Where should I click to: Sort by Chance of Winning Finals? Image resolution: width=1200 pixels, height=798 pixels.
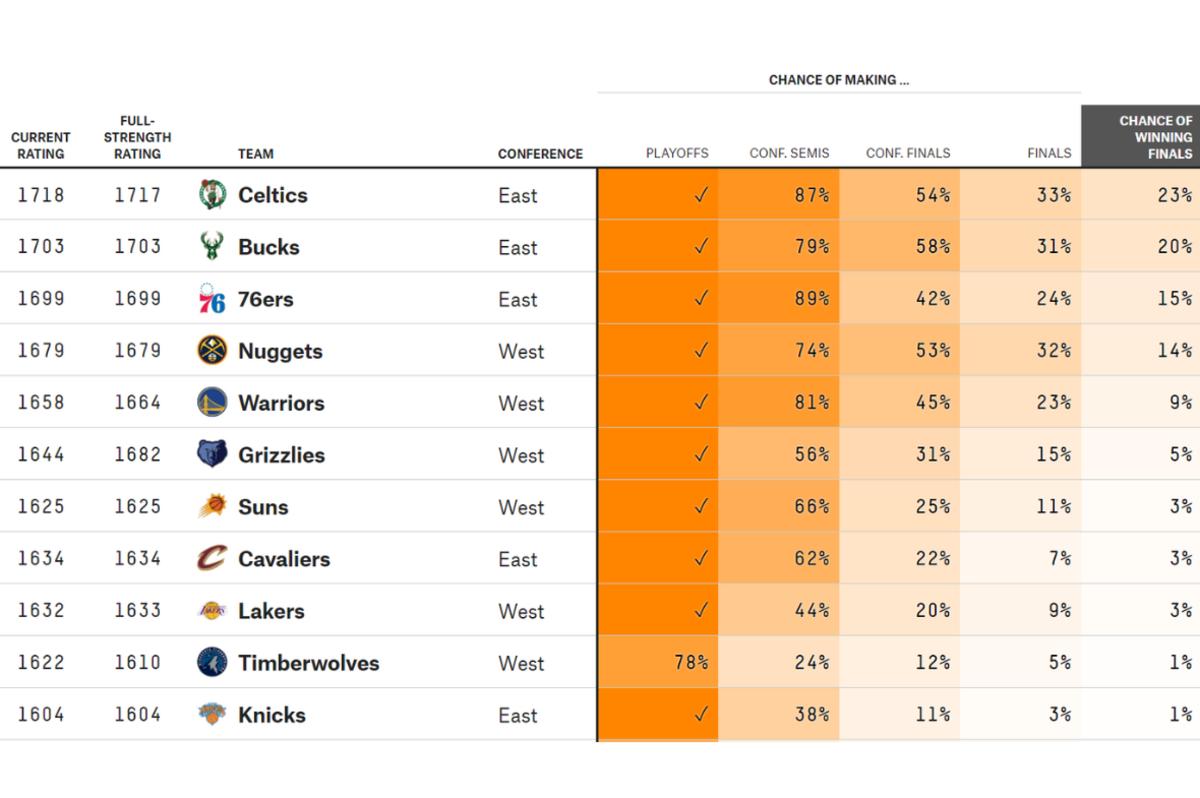coord(1156,137)
